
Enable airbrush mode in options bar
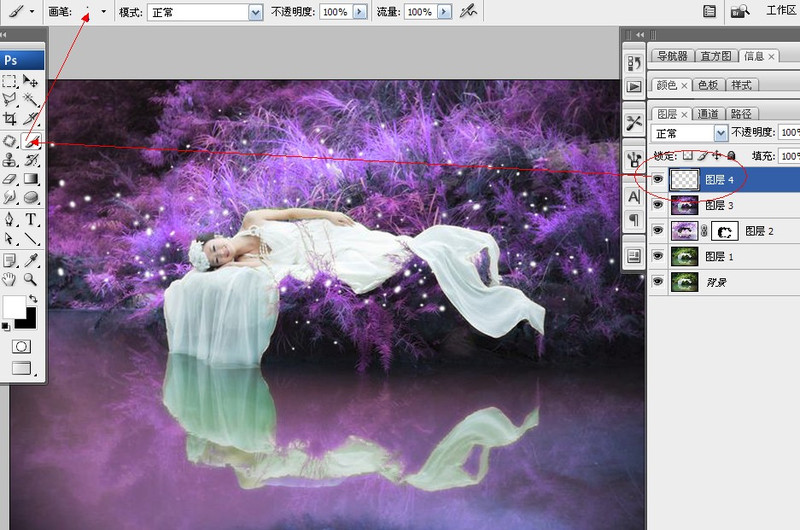coord(467,11)
